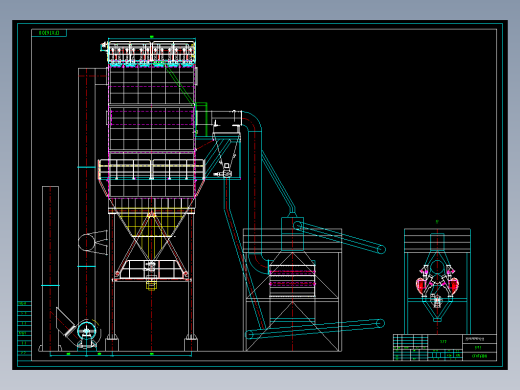Click the curved cyan duct elbow near collector outlet

pos(253,120)
